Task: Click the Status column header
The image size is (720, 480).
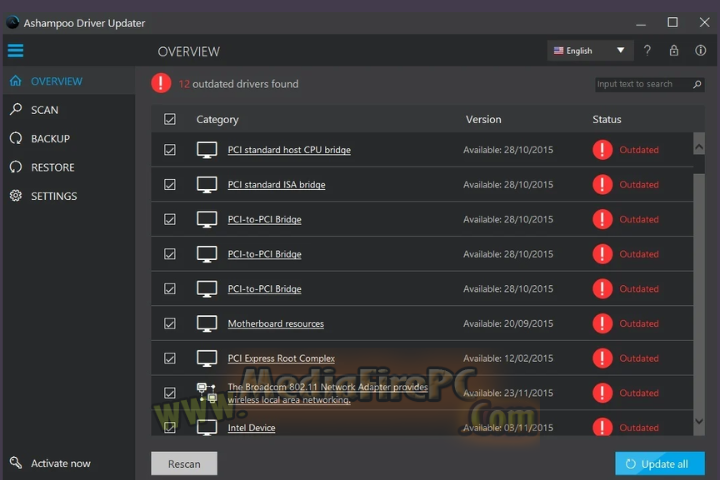Action: click(607, 119)
